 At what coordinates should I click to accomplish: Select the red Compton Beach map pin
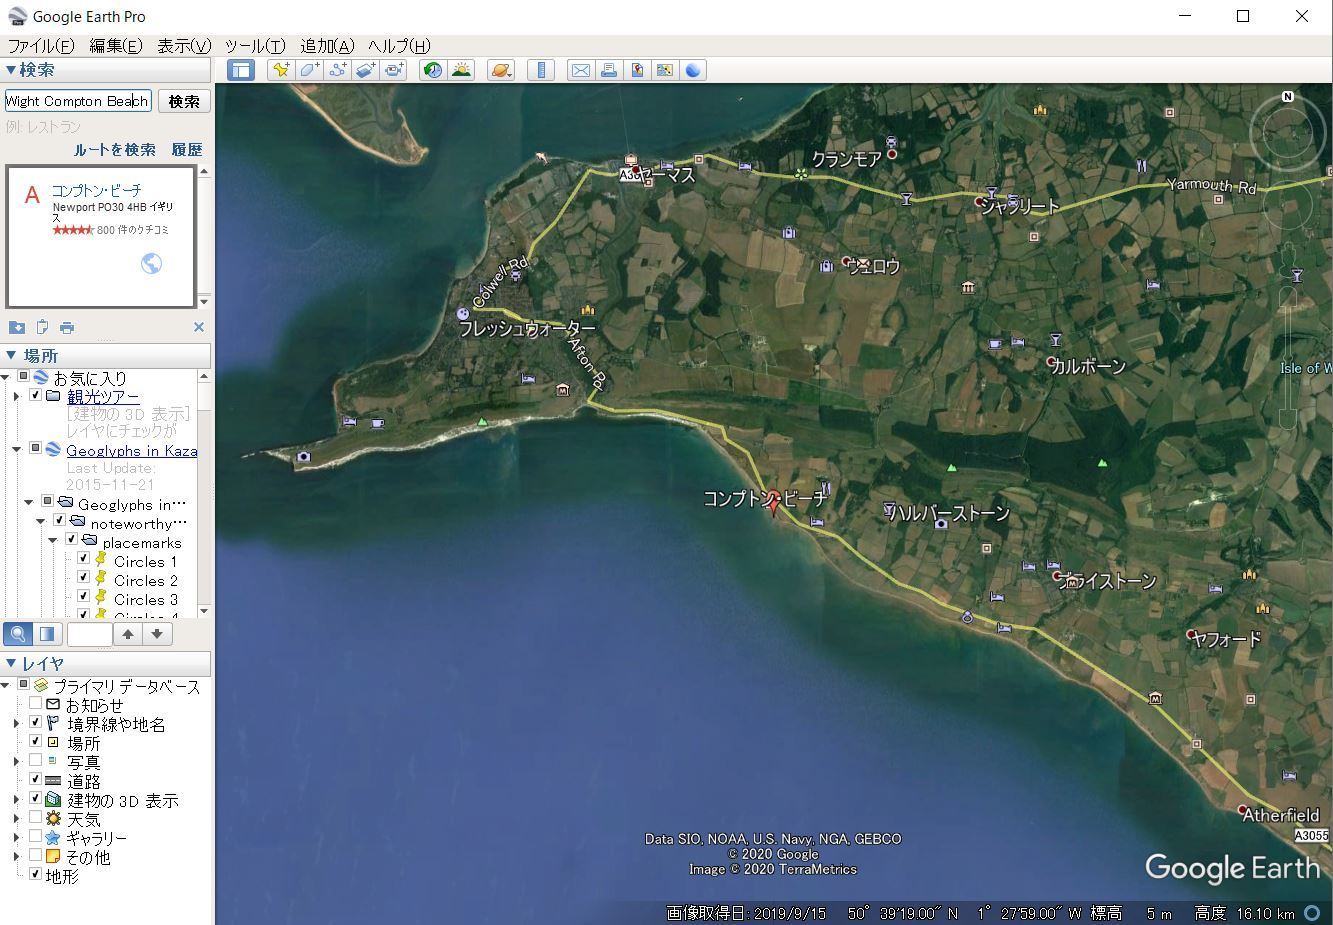pyautogui.click(x=773, y=503)
